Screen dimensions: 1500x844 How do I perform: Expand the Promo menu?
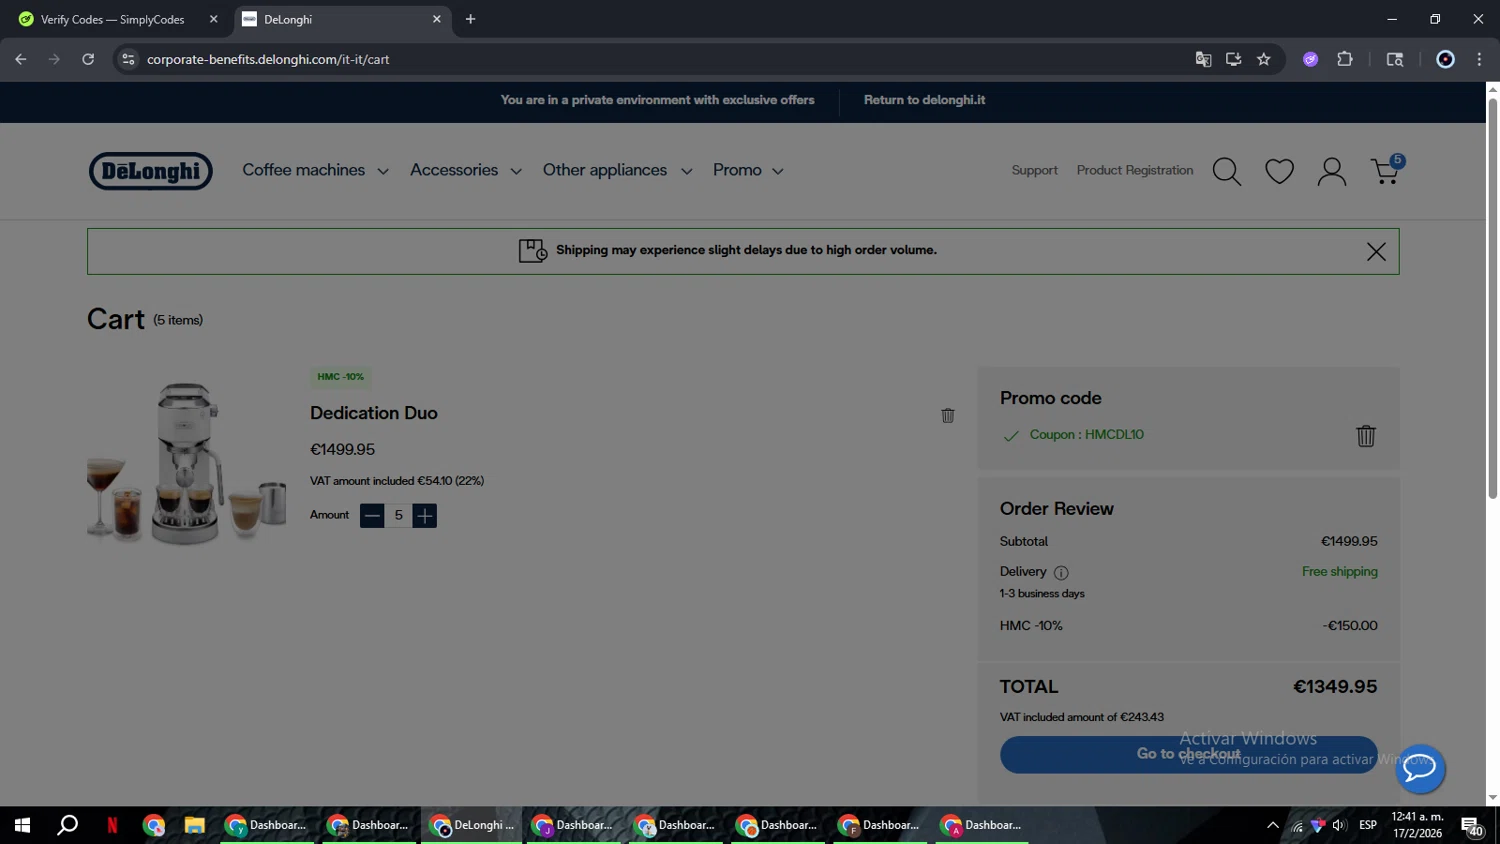pyautogui.click(x=748, y=170)
